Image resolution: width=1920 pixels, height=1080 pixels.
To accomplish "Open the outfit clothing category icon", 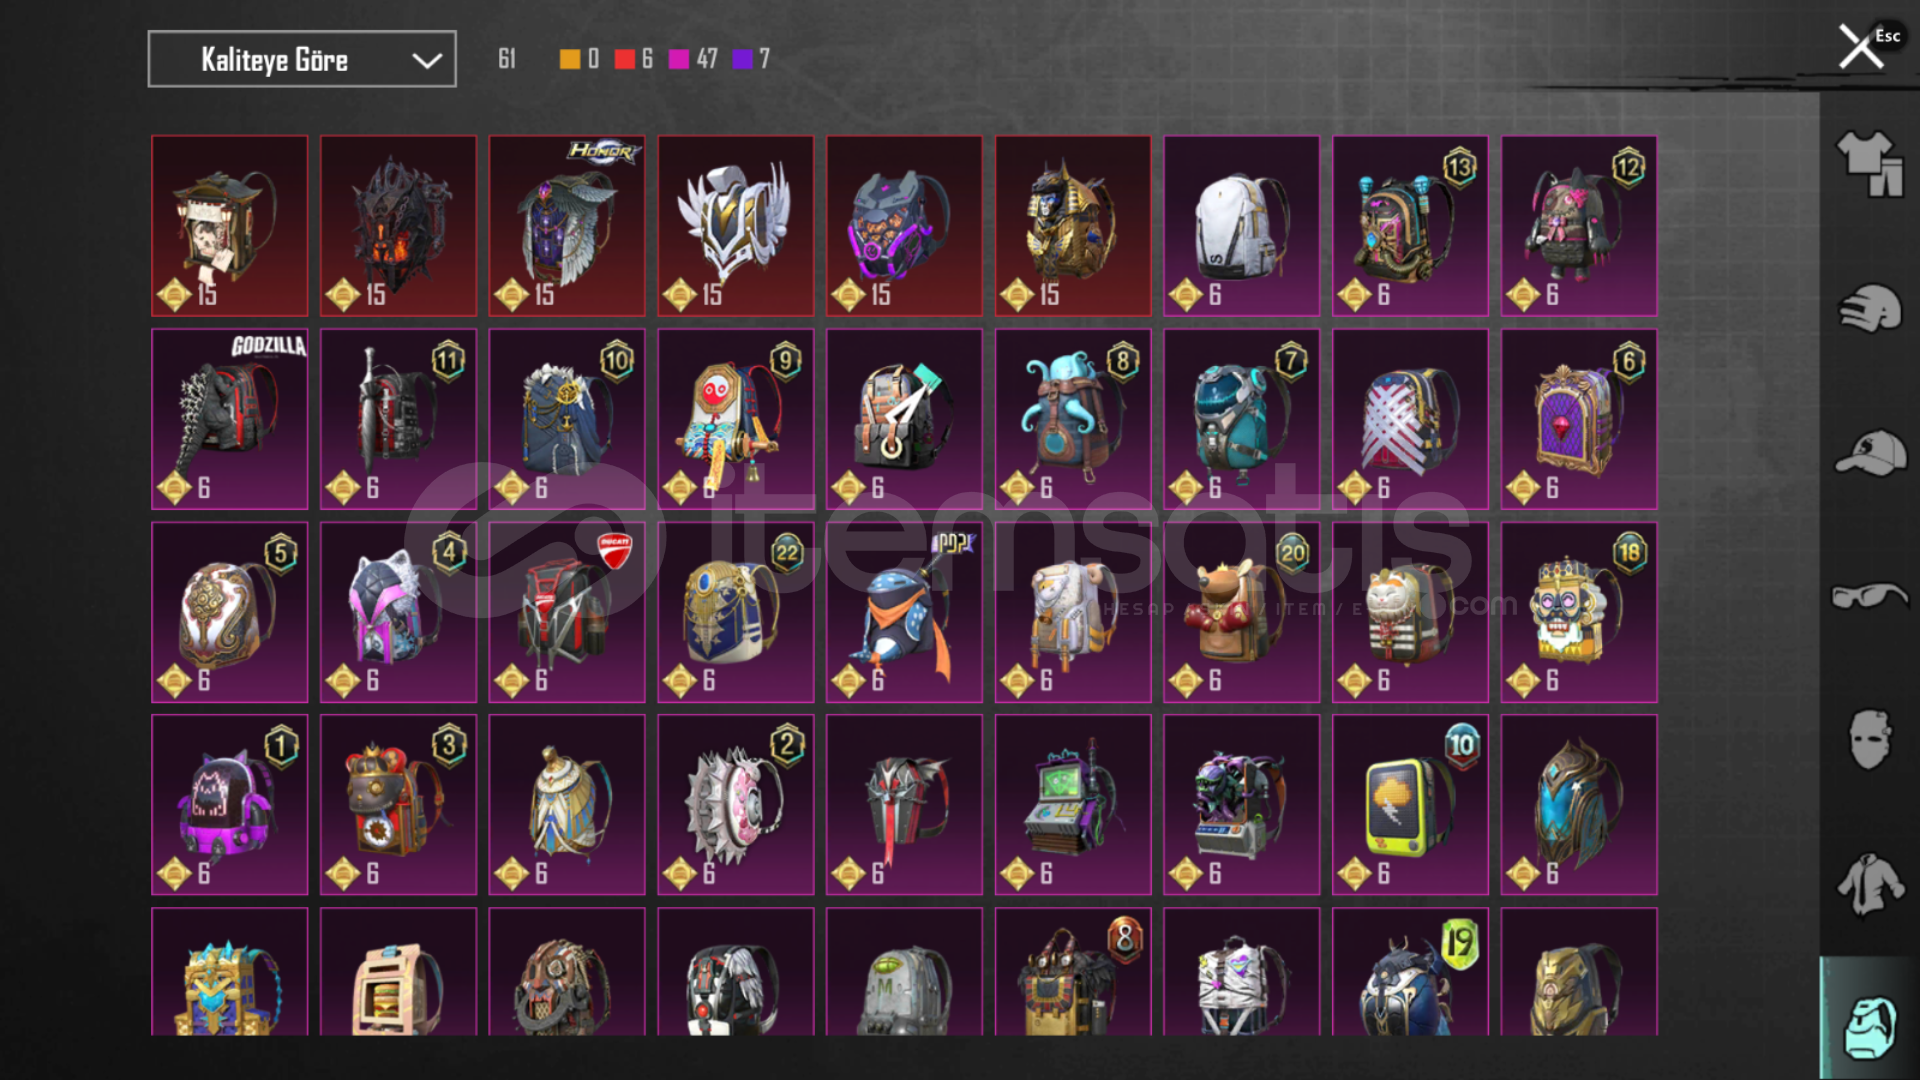I will pyautogui.click(x=1869, y=164).
